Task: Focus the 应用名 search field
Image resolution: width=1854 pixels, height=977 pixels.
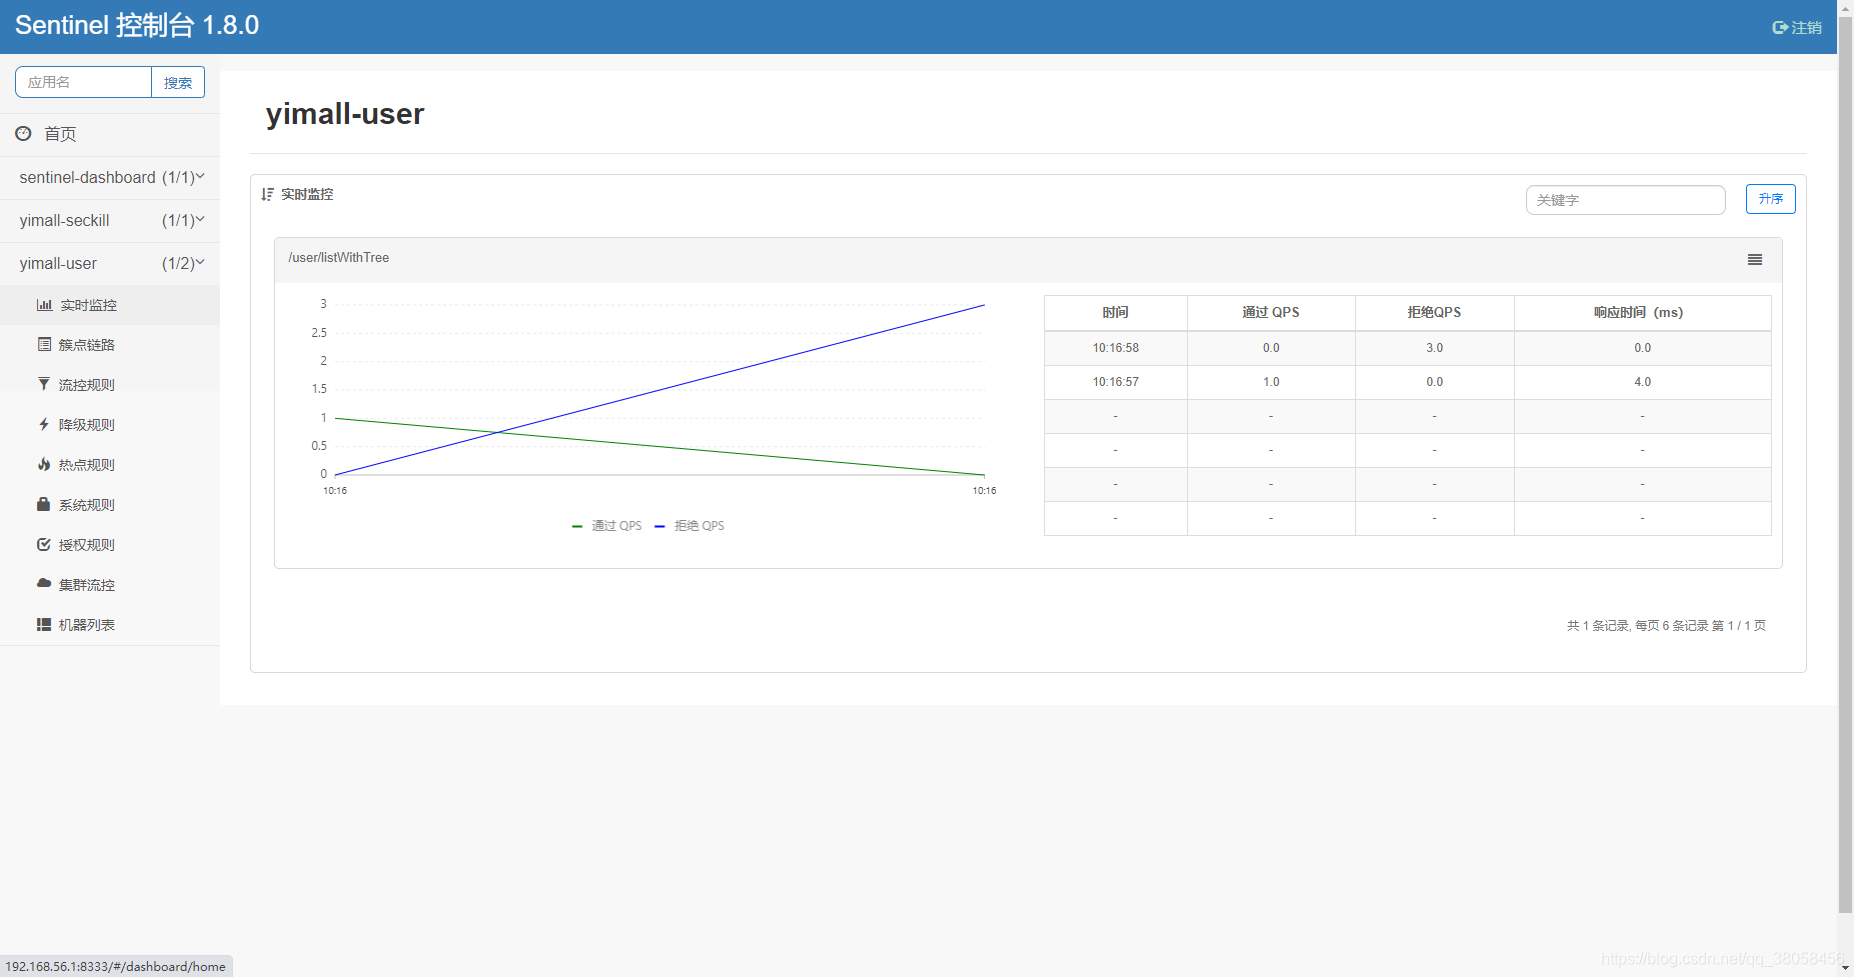Action: pos(84,82)
